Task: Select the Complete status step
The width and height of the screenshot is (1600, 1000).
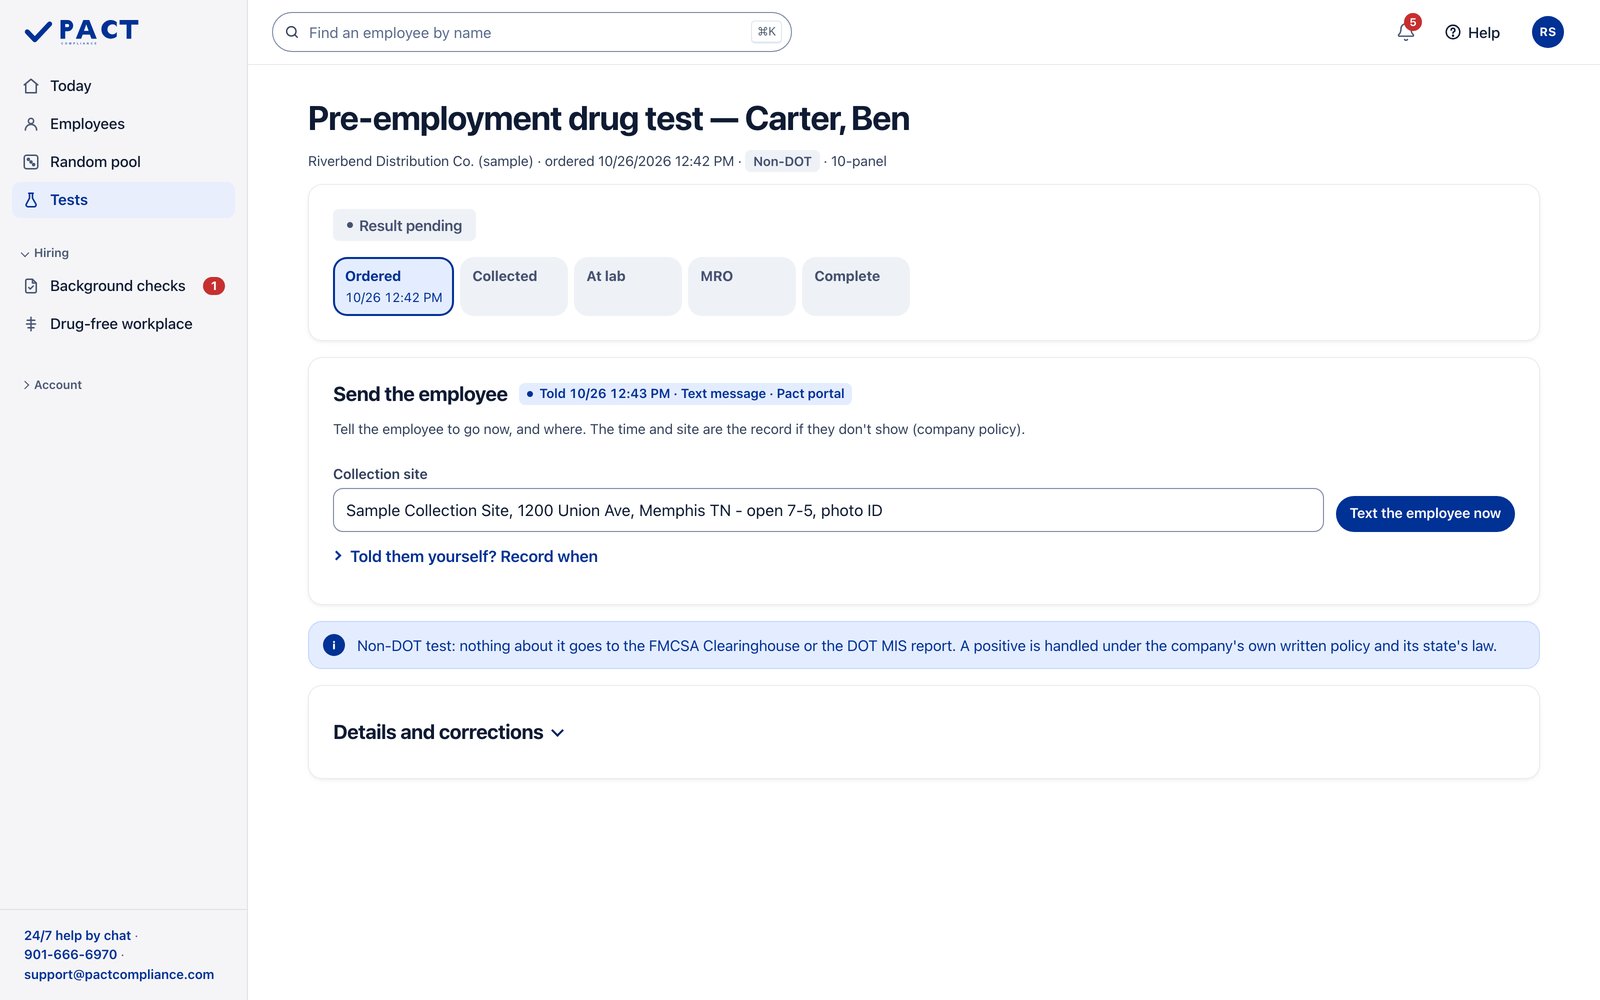Action: [856, 286]
